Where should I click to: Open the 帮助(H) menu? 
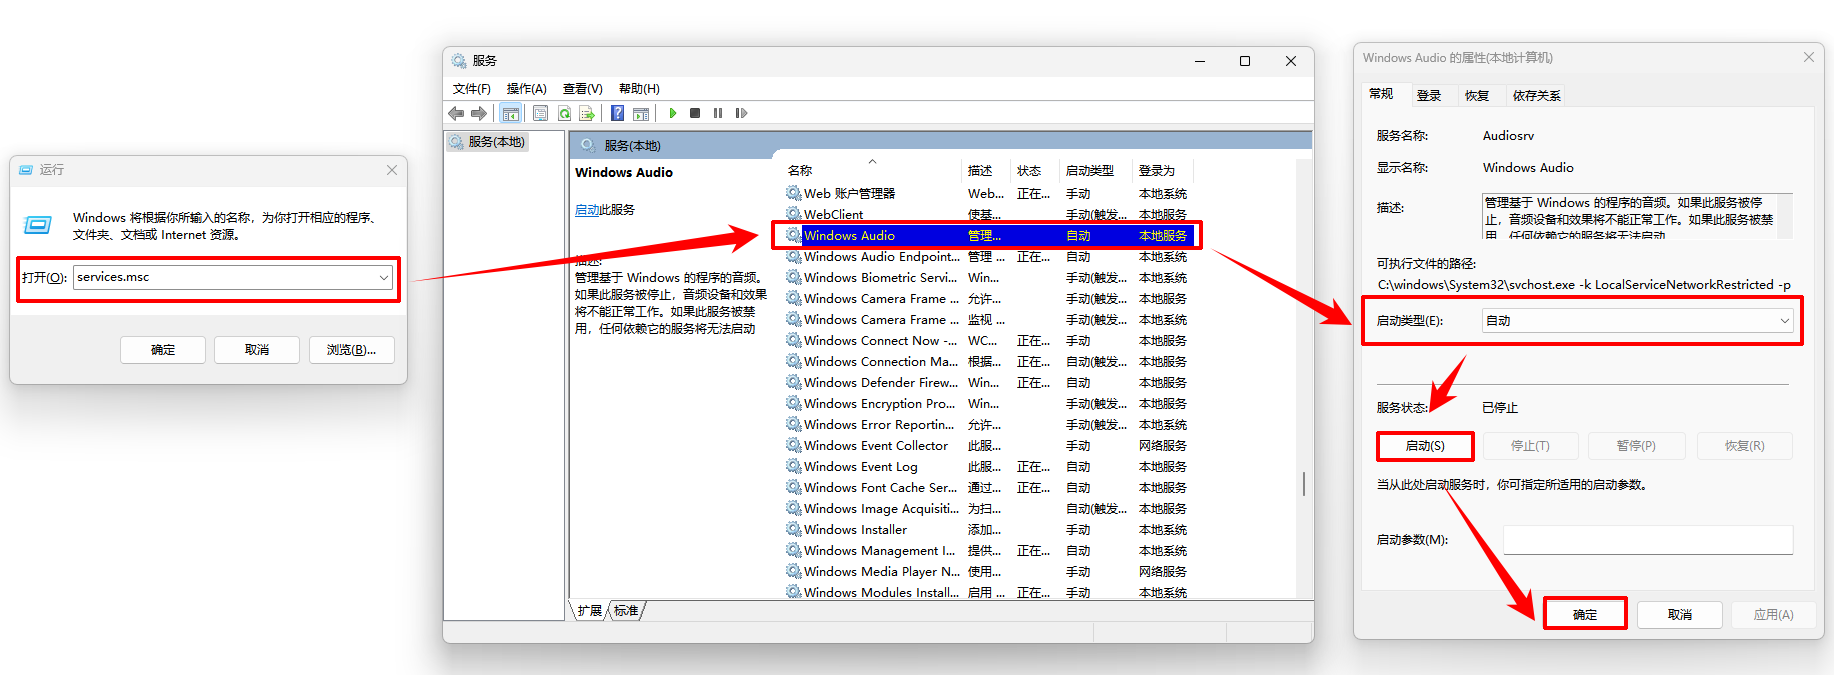(x=639, y=89)
